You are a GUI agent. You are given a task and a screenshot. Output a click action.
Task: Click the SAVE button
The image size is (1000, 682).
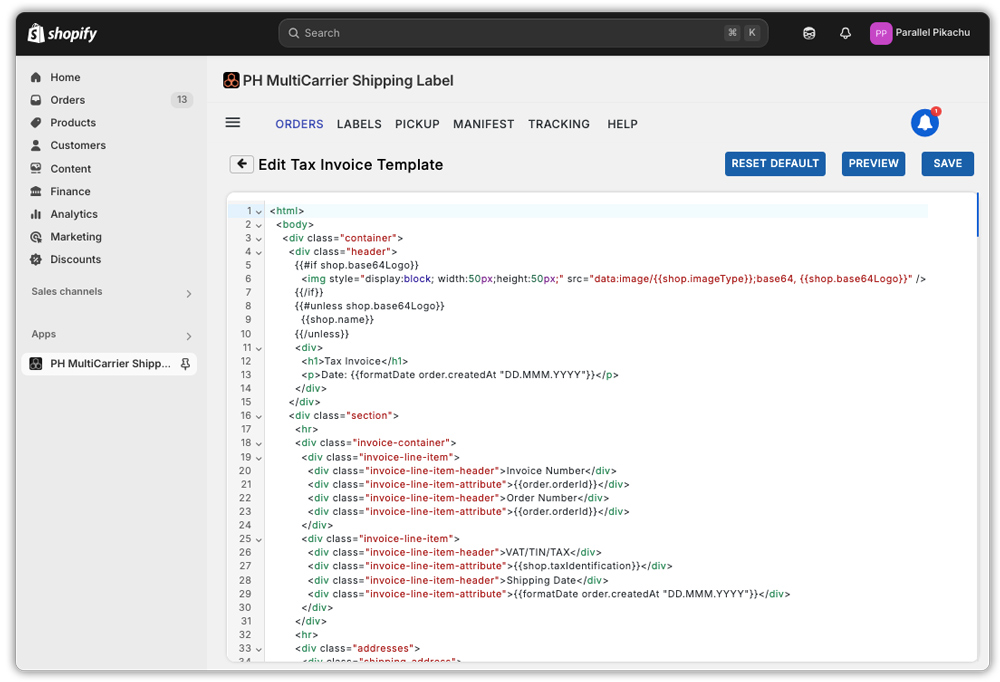947,164
